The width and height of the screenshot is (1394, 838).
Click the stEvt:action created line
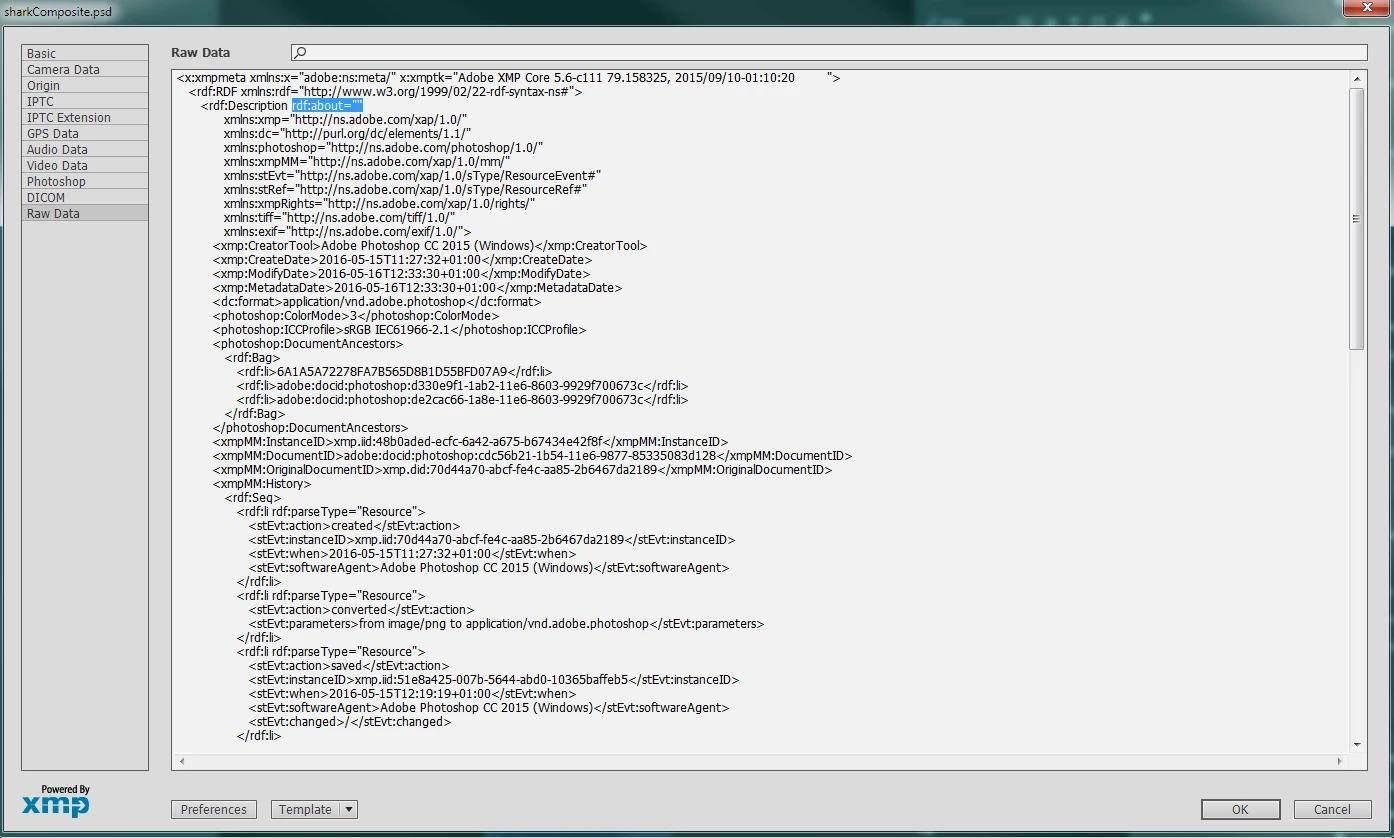click(x=355, y=525)
